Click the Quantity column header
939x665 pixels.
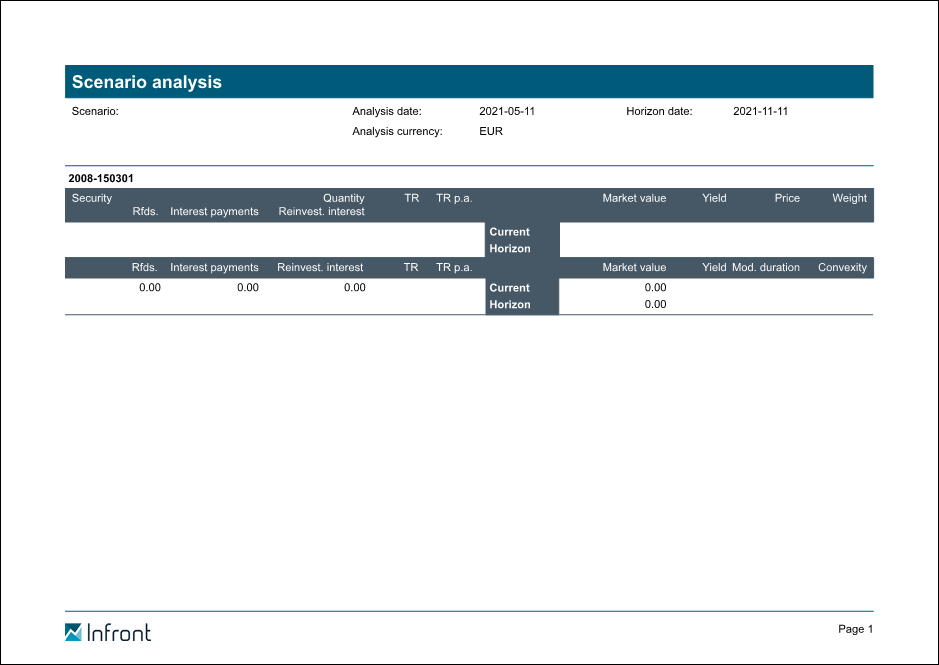tap(343, 198)
